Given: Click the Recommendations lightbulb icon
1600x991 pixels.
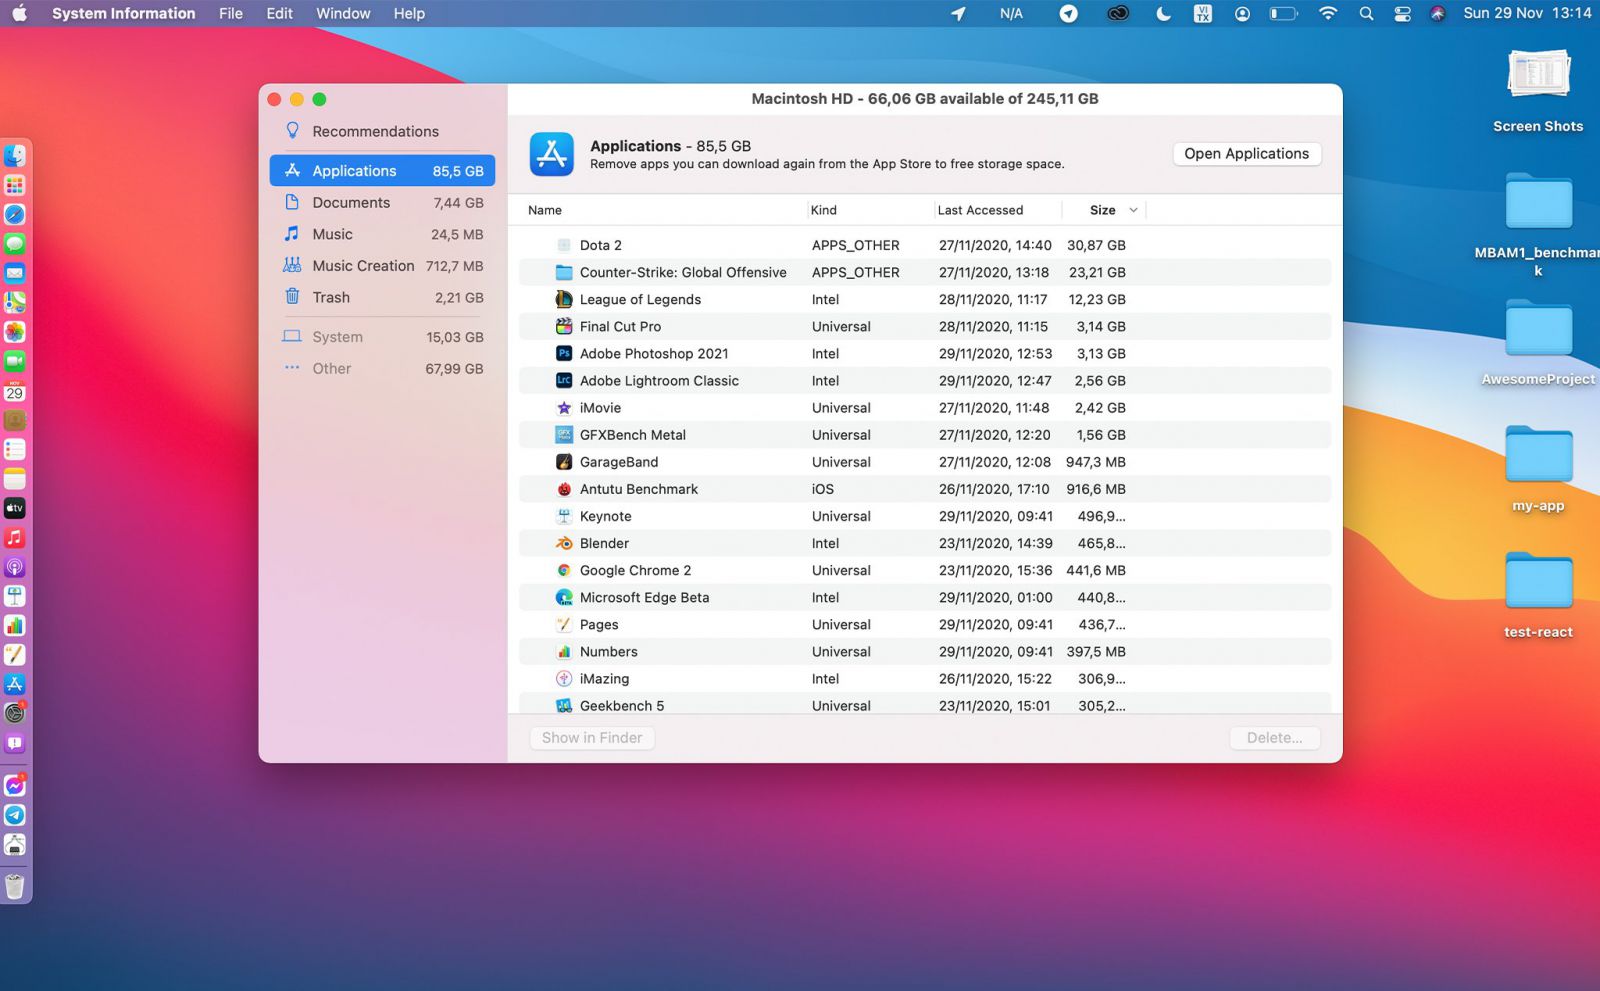Looking at the screenshot, I should pyautogui.click(x=292, y=130).
